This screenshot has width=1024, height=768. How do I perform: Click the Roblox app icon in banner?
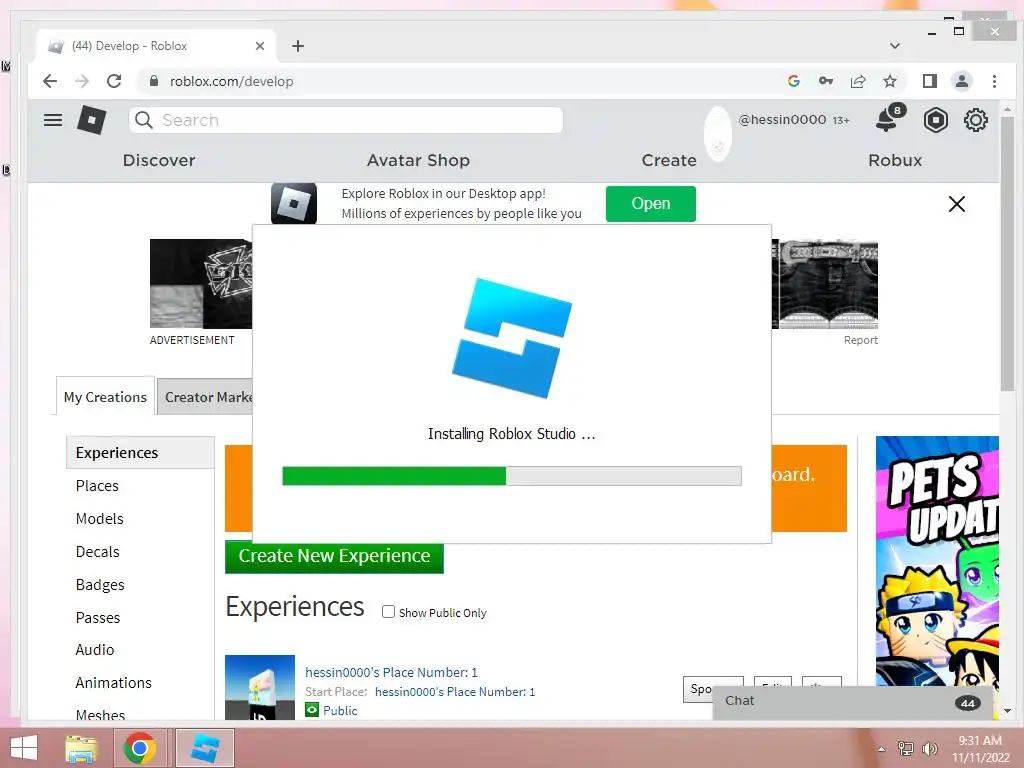click(x=294, y=203)
